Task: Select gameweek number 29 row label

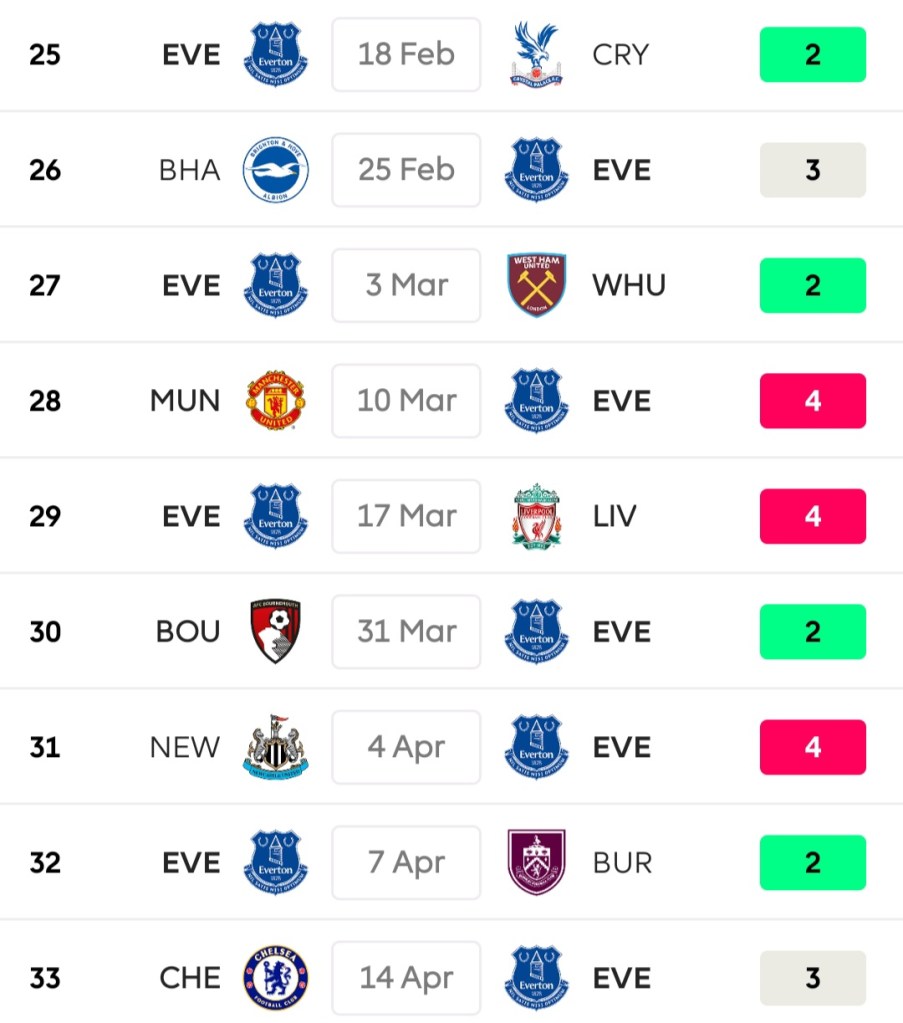Action: point(45,516)
